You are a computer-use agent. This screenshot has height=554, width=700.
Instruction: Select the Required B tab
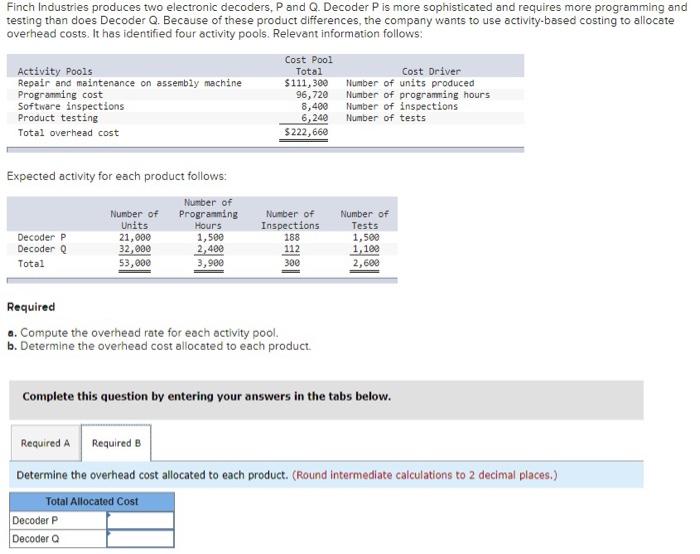click(116, 443)
